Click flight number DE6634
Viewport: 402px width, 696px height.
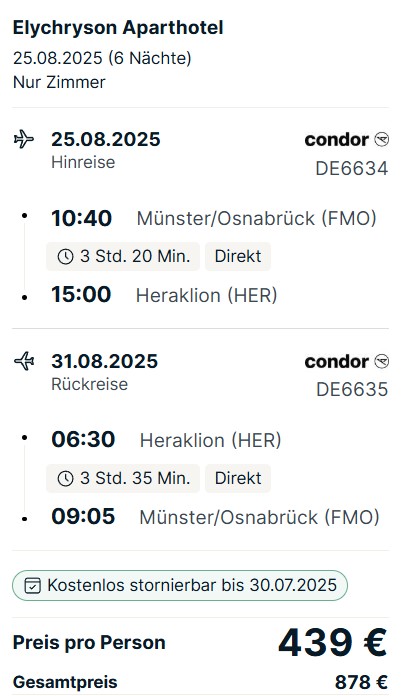(352, 169)
